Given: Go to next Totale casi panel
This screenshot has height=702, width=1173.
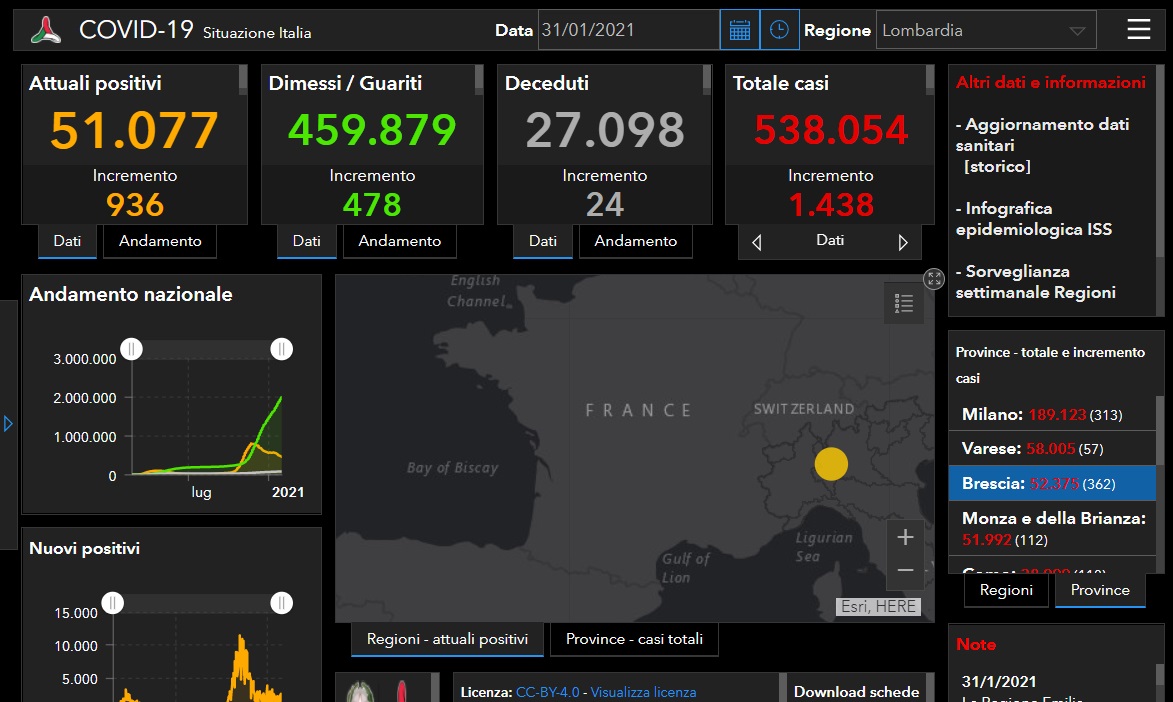Looking at the screenshot, I should click(903, 242).
